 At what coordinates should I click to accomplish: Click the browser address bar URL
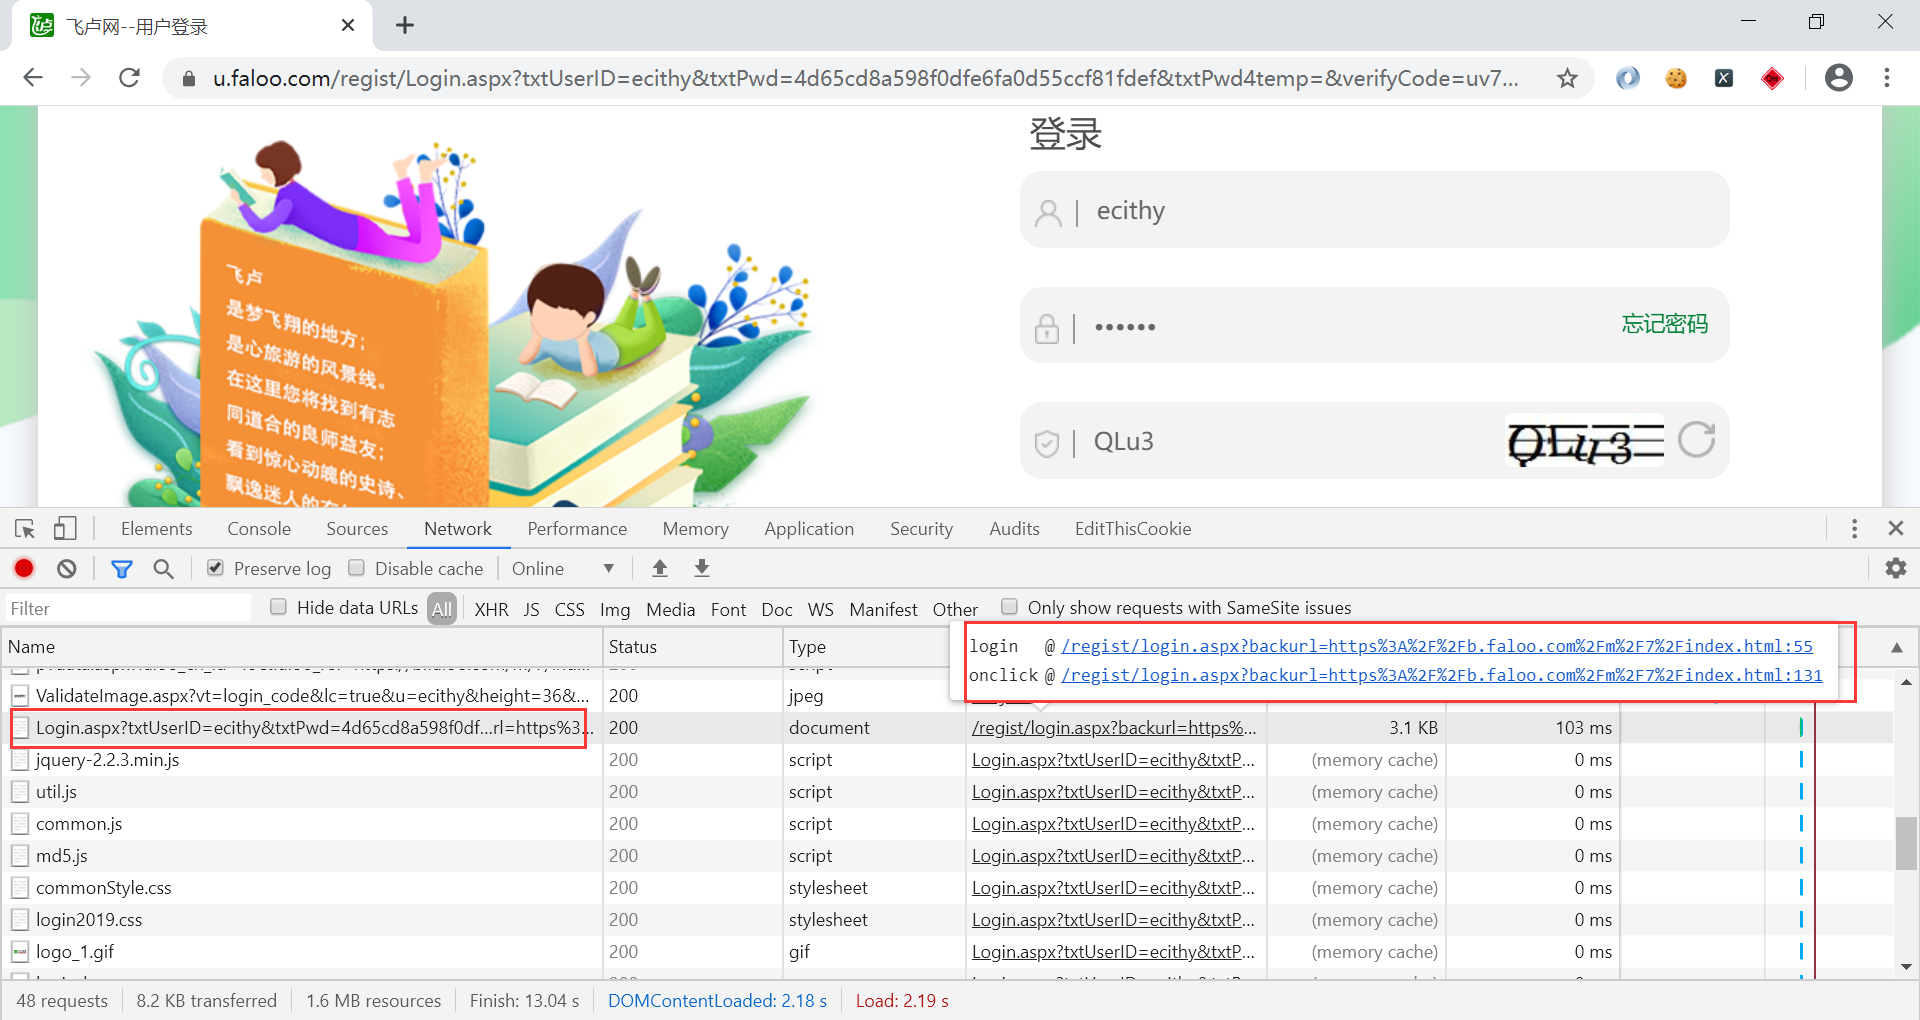coord(865,78)
